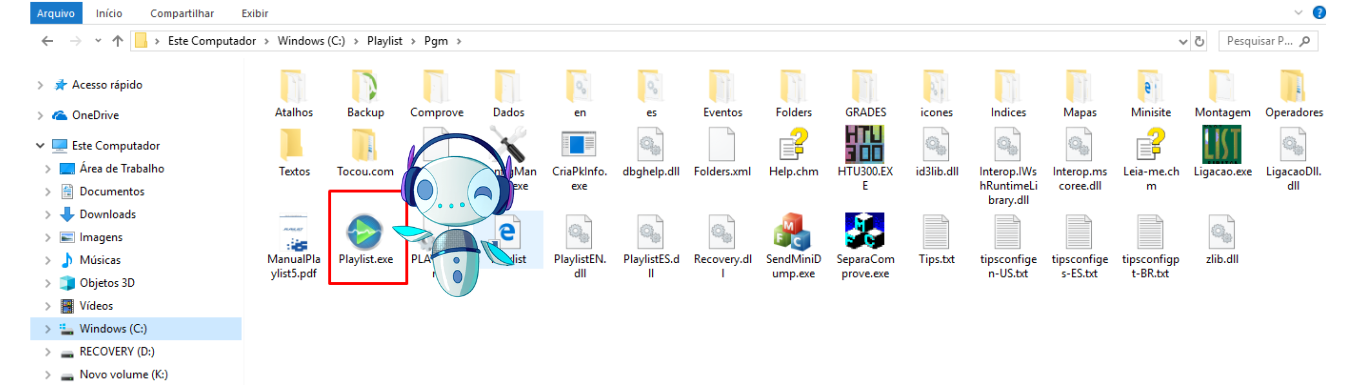Collapse Este Computador tree node

(x=40, y=145)
